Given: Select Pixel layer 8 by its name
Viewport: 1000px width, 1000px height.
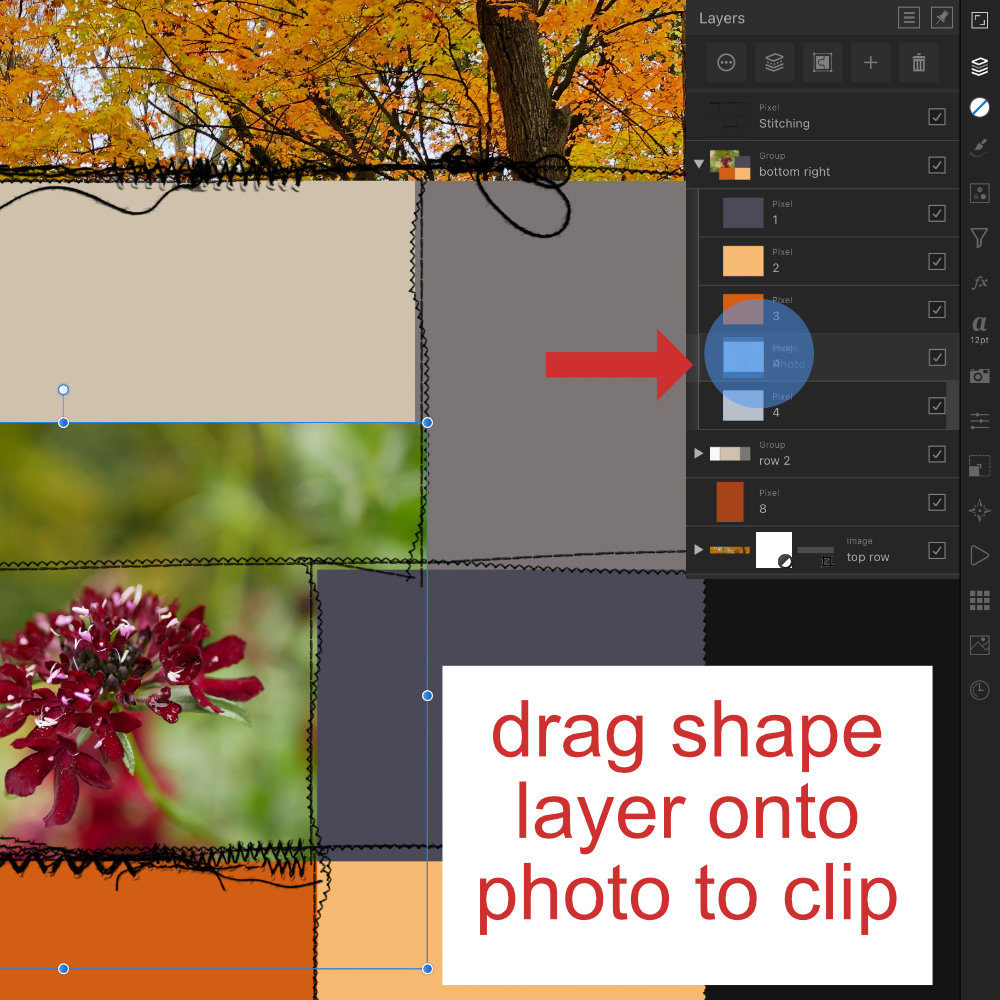Looking at the screenshot, I should coord(763,508).
